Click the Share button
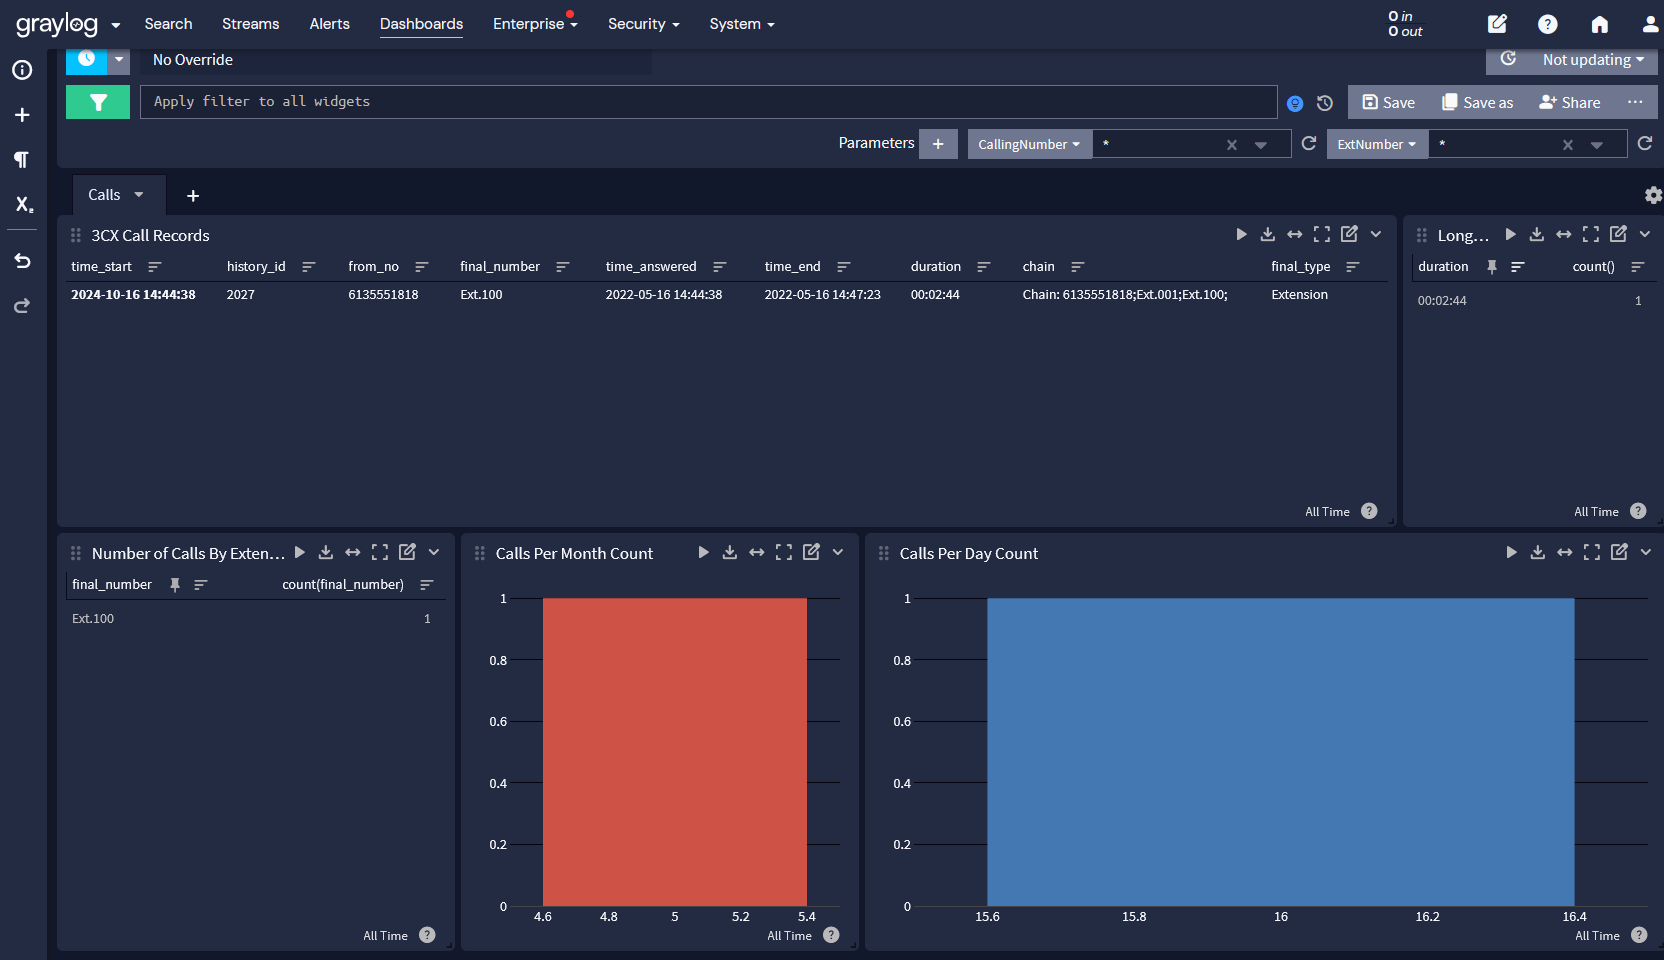Viewport: 1664px width, 960px height. tap(1569, 102)
